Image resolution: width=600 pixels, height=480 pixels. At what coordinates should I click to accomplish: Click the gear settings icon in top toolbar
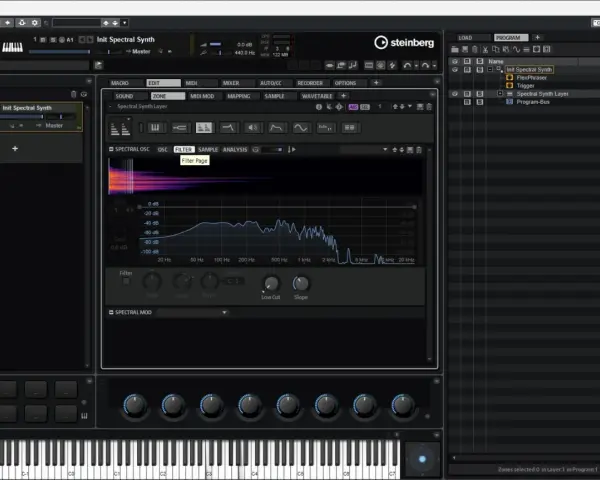[x=35, y=23]
